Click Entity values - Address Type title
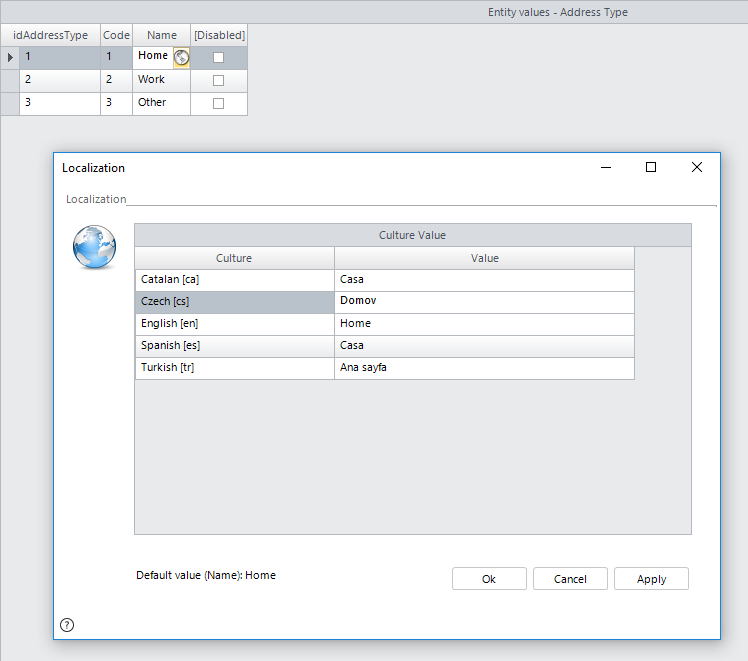The width and height of the screenshot is (748, 661). [x=558, y=12]
